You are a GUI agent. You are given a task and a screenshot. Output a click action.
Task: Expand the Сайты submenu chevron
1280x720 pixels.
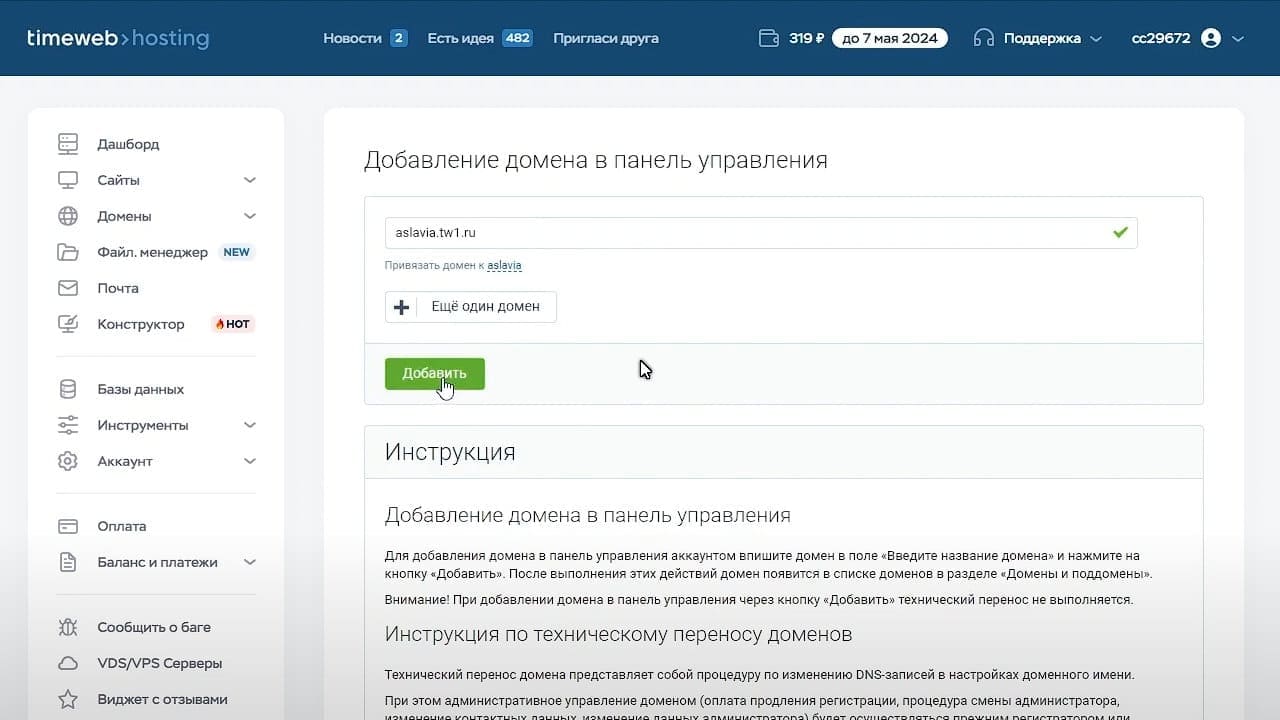pyautogui.click(x=250, y=180)
